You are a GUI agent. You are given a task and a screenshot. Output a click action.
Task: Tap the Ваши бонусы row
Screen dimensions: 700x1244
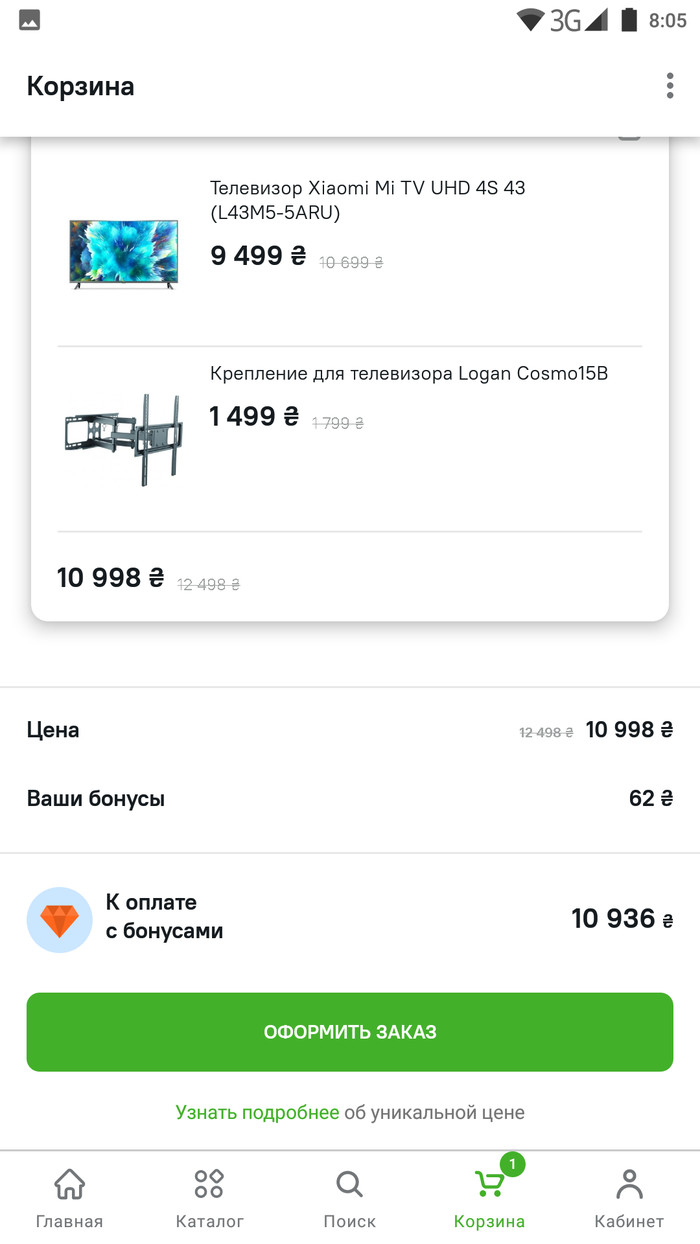click(x=349, y=798)
